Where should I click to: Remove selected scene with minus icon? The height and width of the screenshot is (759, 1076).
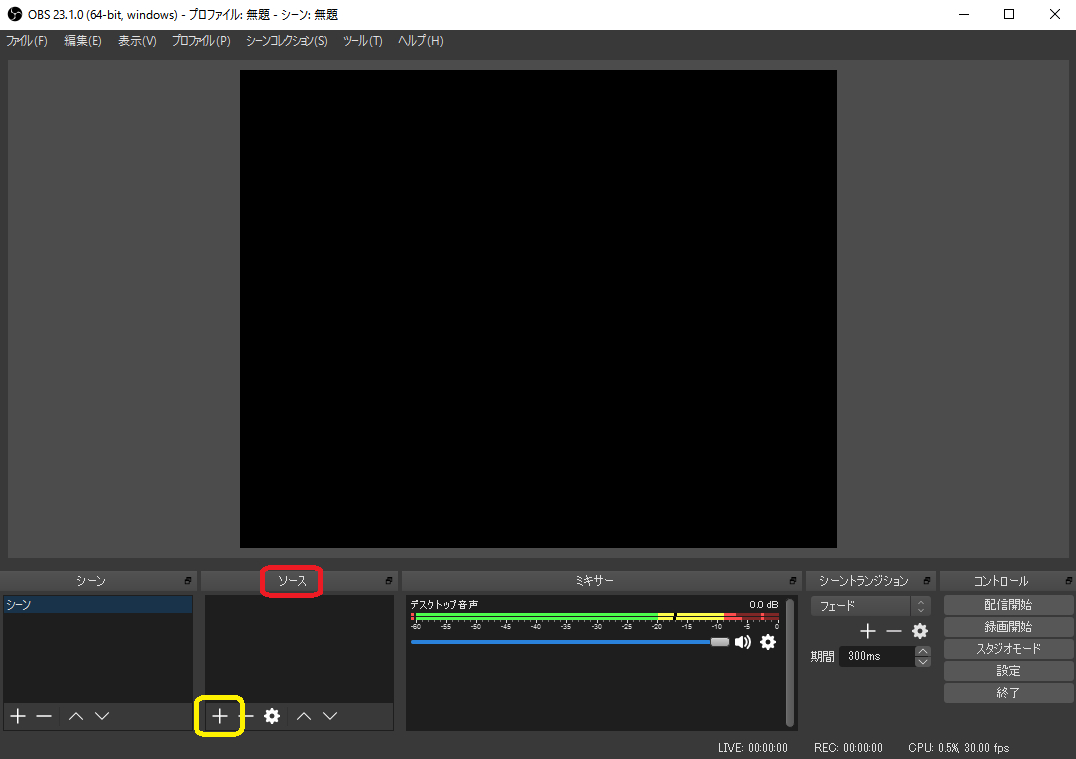[x=44, y=716]
